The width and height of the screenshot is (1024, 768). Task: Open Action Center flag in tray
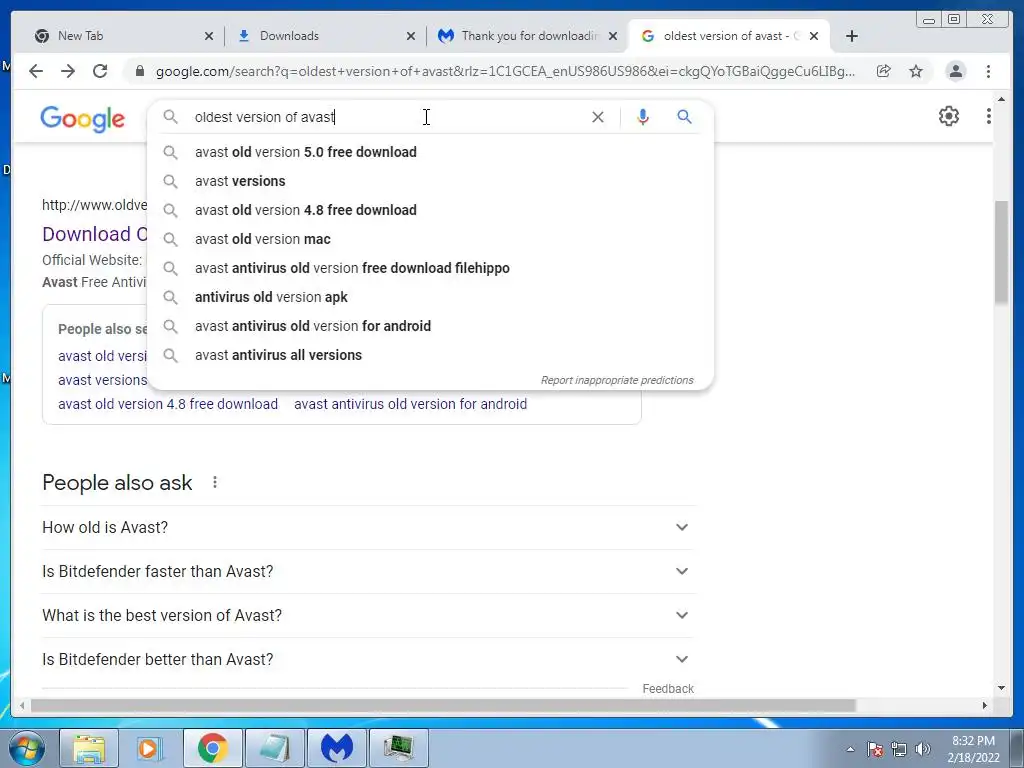875,749
